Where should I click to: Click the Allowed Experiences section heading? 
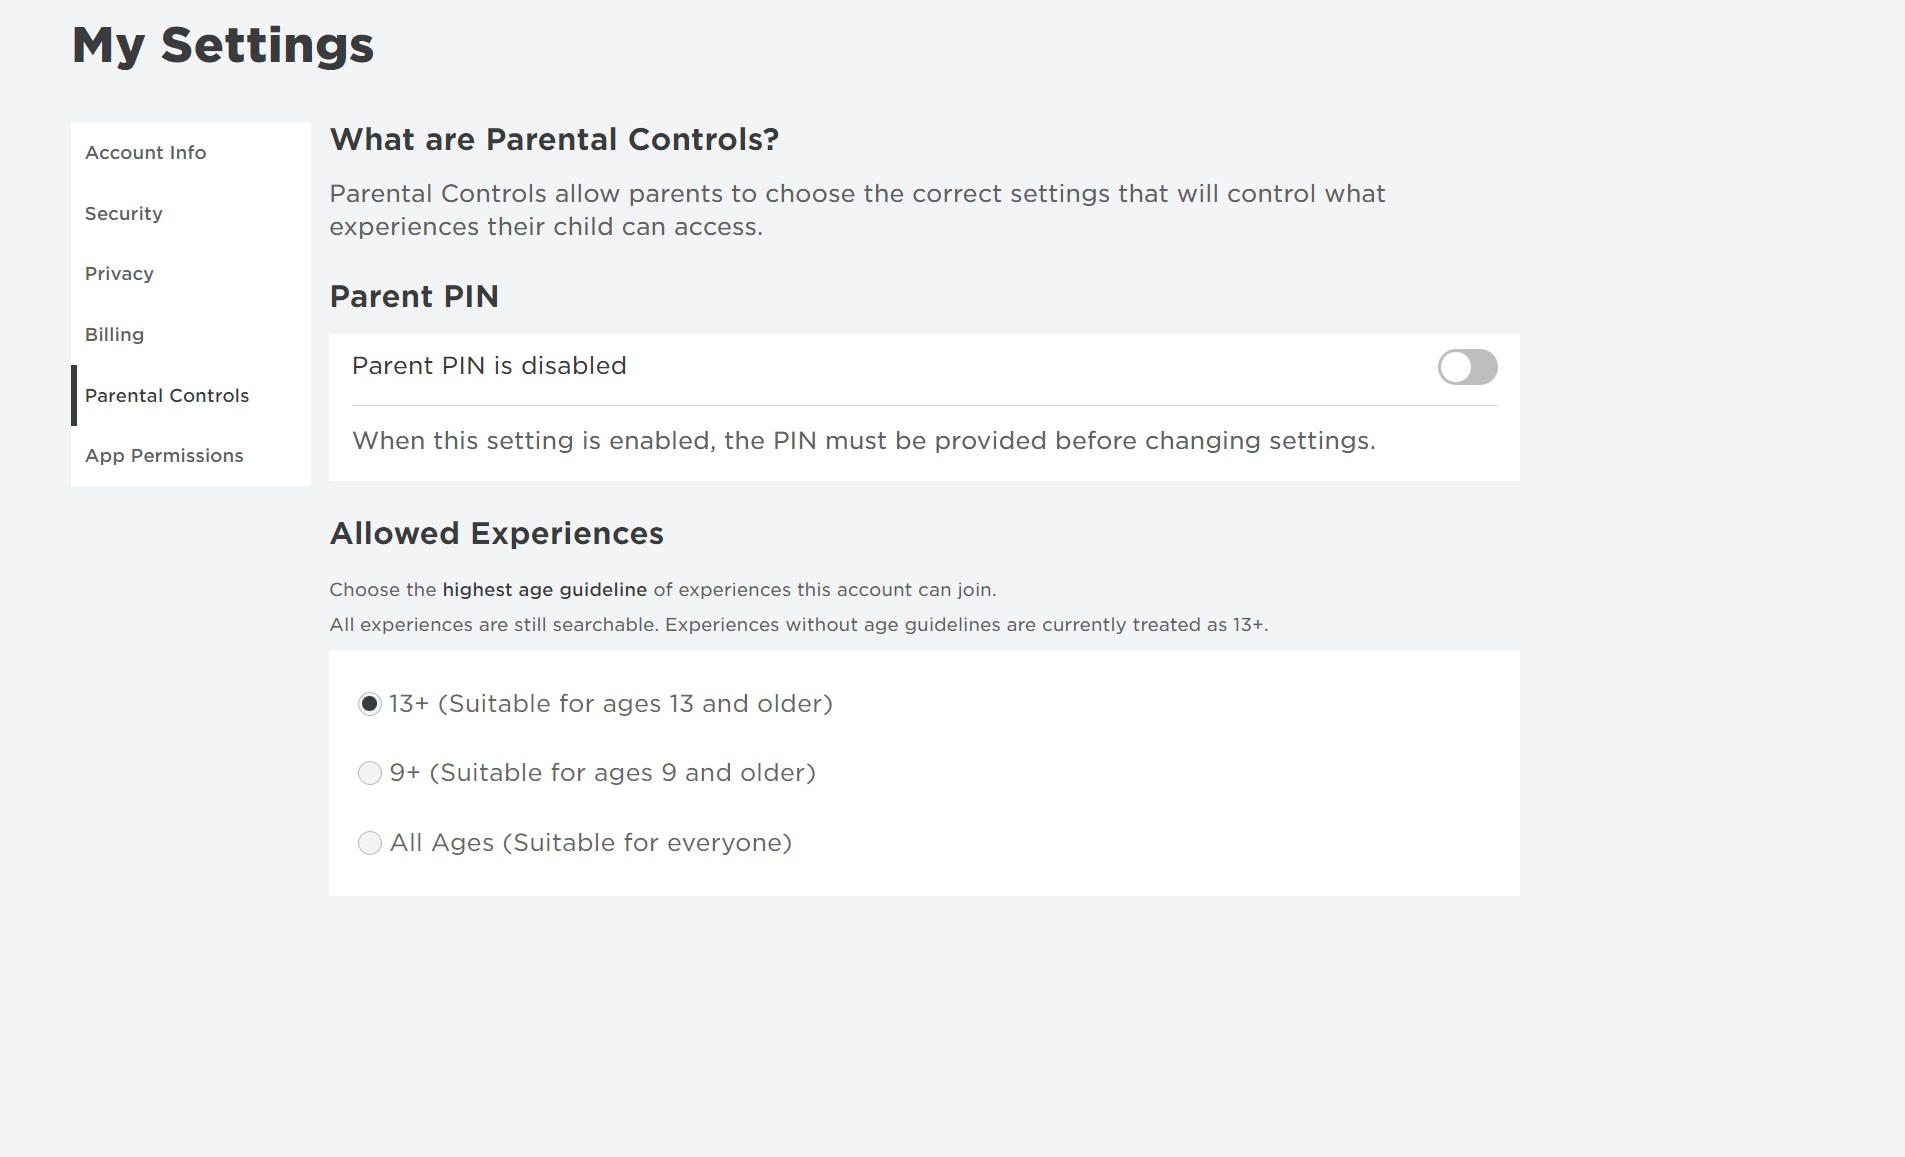tap(496, 533)
